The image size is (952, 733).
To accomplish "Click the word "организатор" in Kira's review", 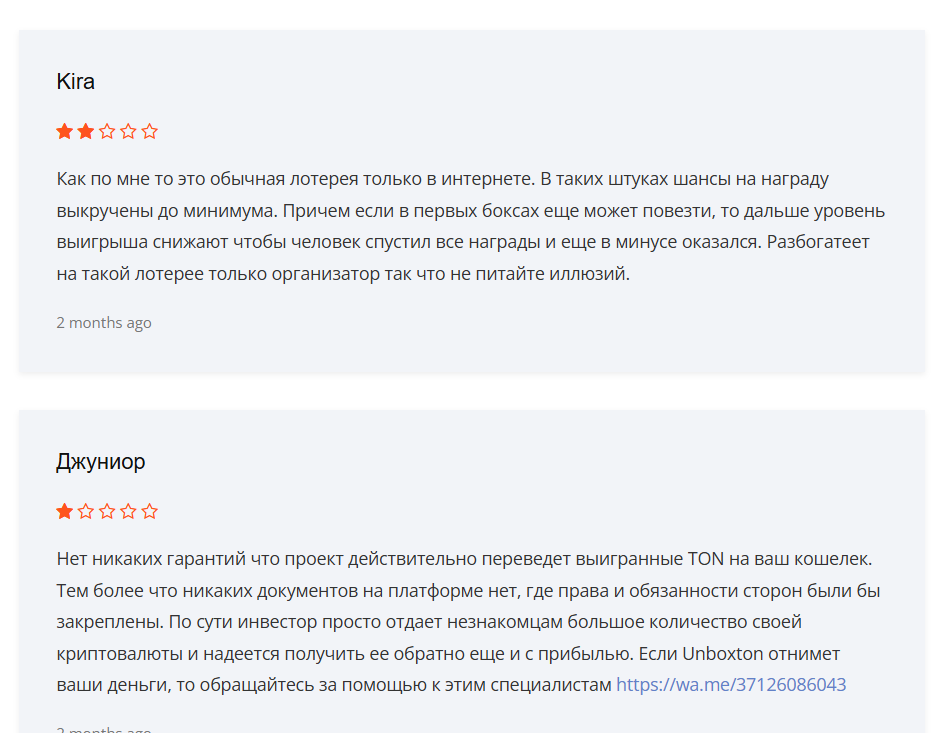I will click(321, 274).
